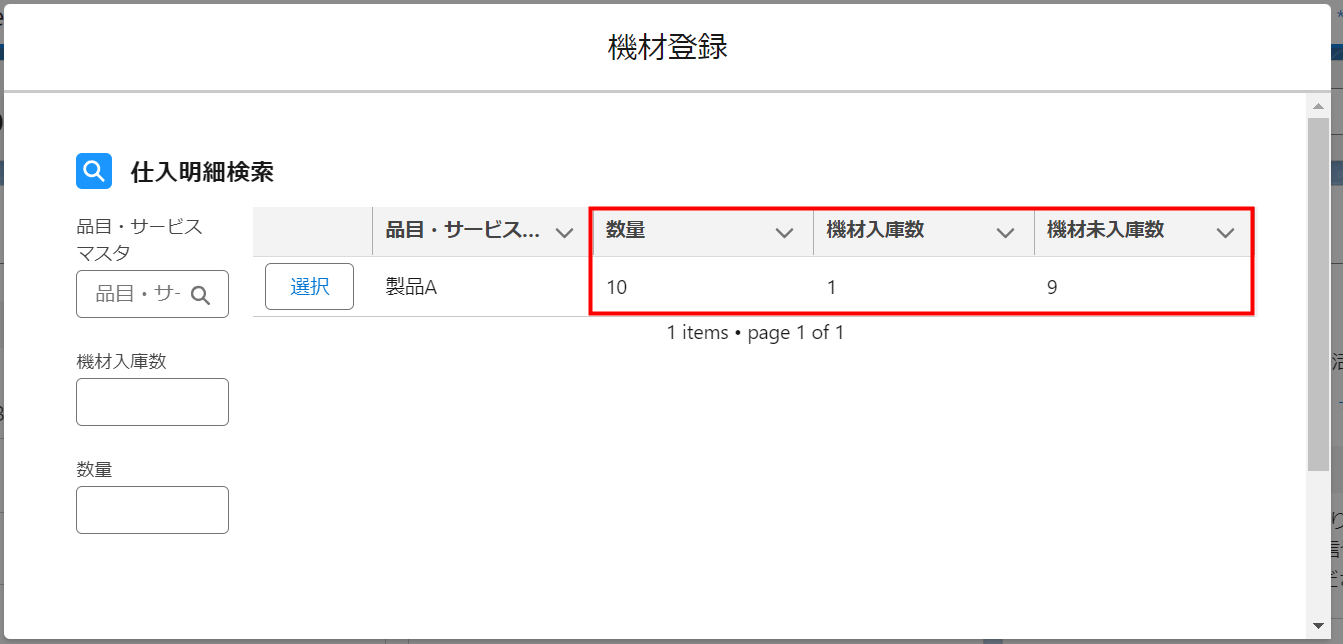This screenshot has width=1343, height=644.
Task: Expand the 数量 column header chevron
Action: point(784,233)
